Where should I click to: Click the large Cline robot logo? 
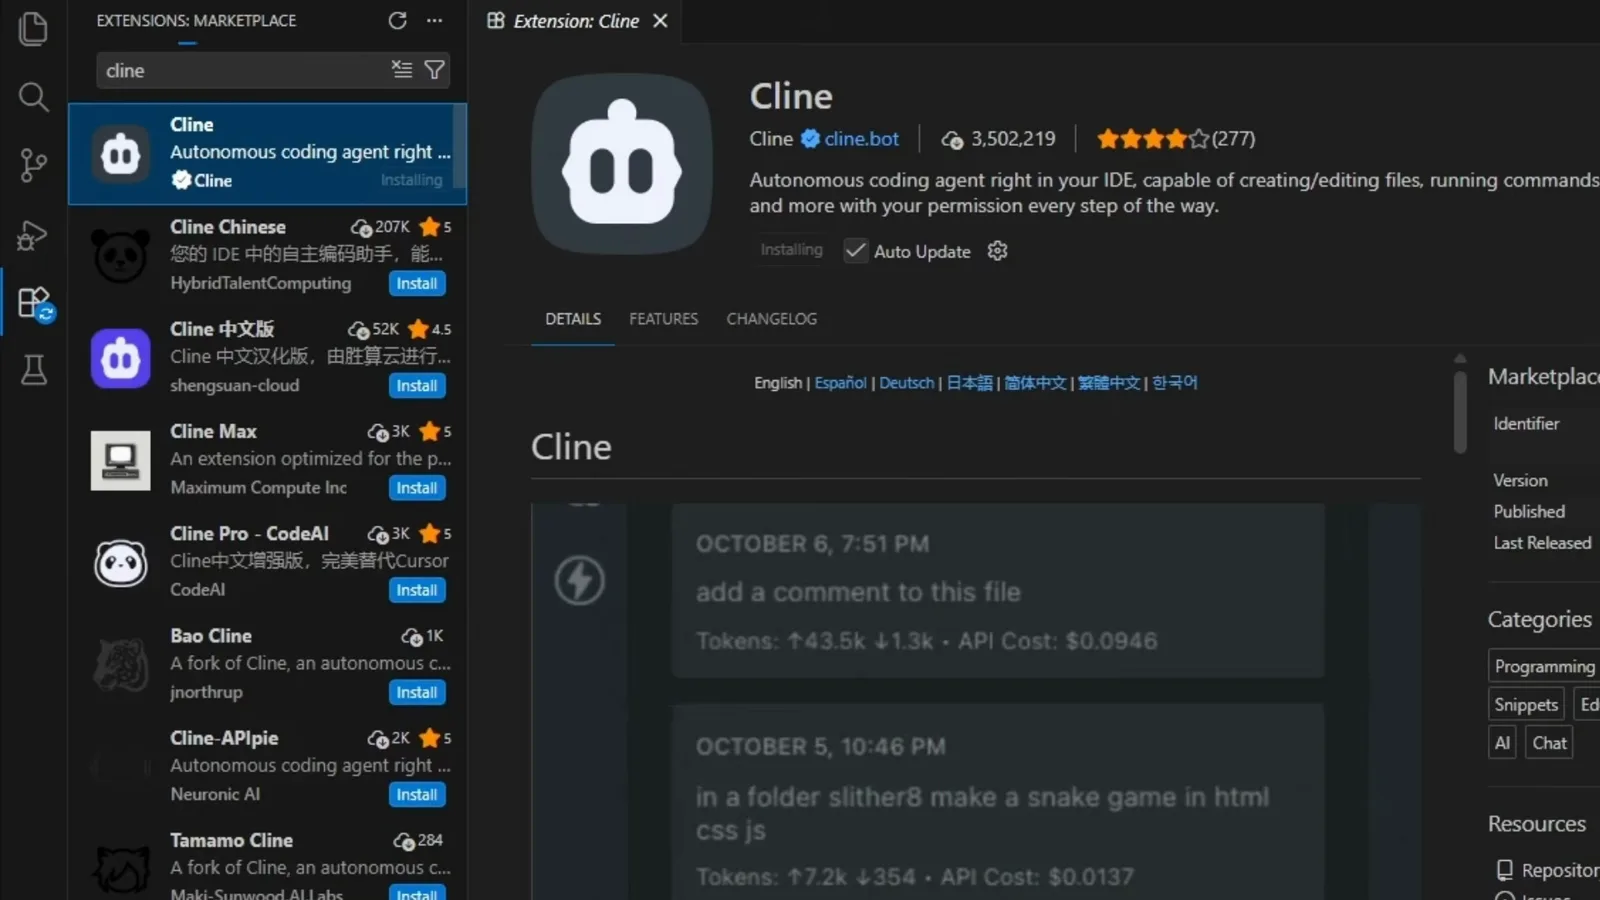pos(622,163)
